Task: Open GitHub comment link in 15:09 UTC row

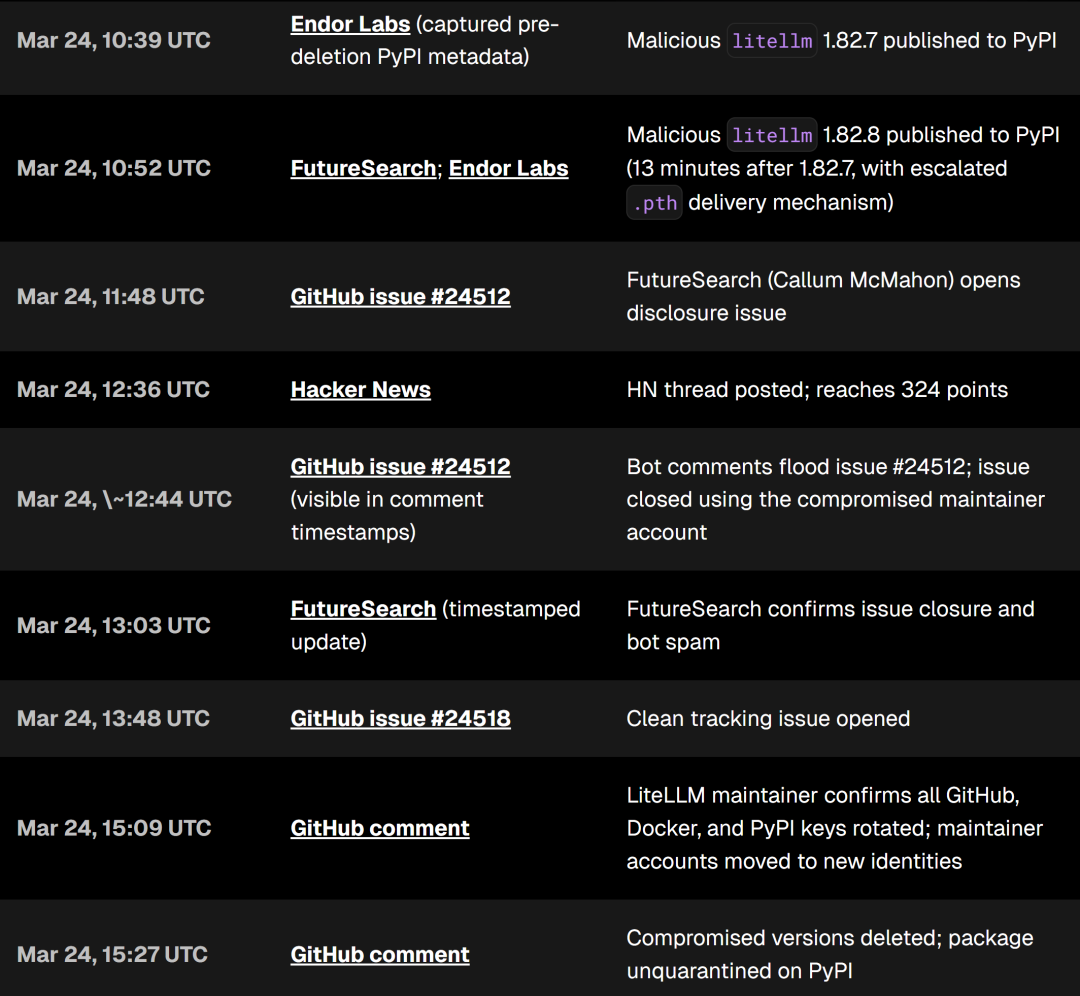Action: [x=379, y=828]
